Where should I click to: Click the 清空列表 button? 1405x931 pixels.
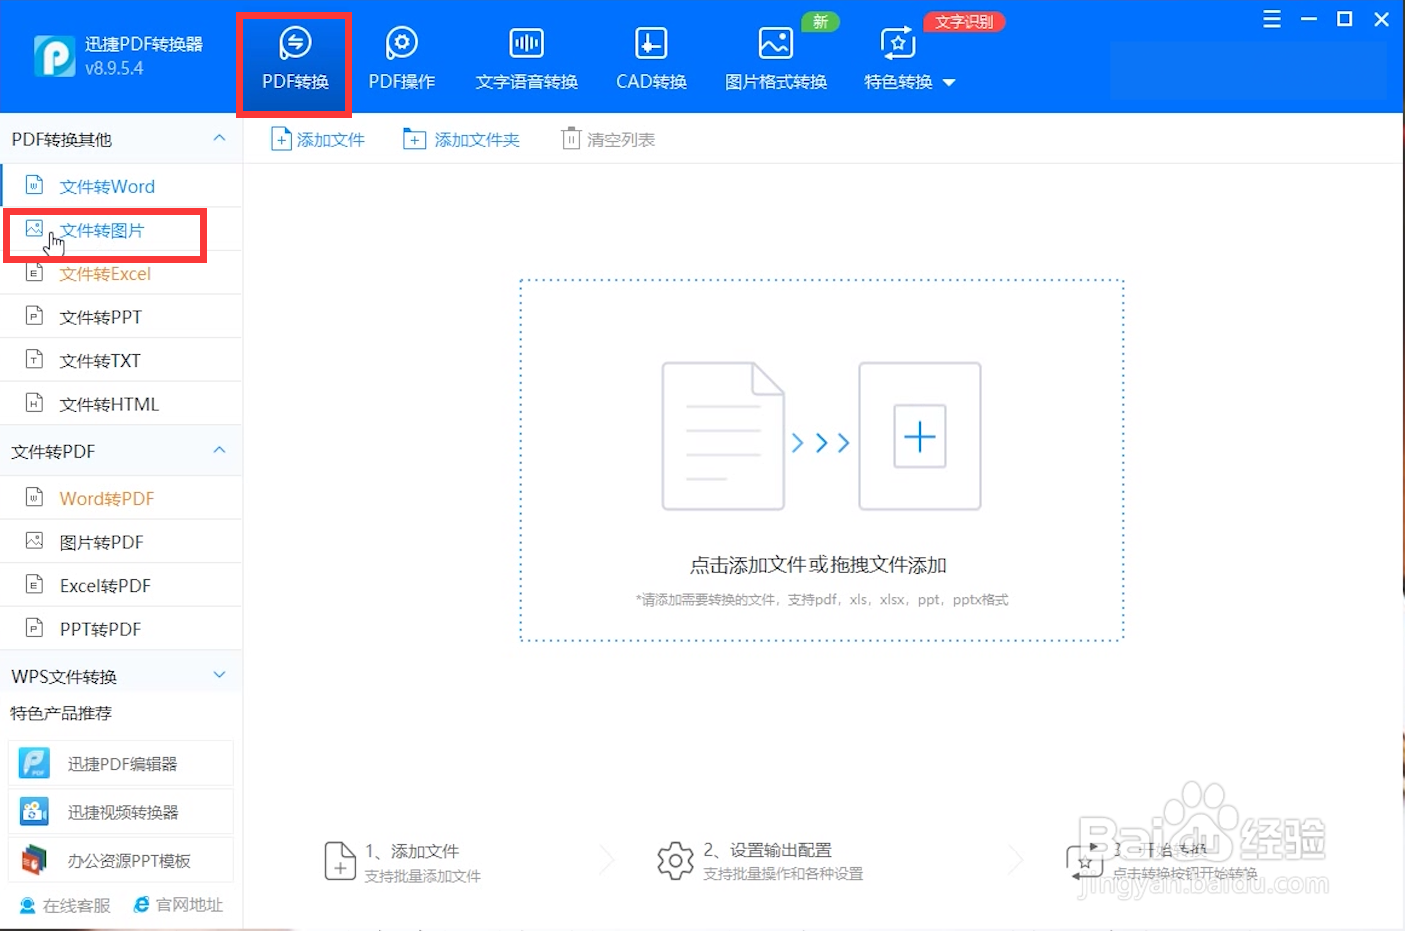pyautogui.click(x=608, y=139)
